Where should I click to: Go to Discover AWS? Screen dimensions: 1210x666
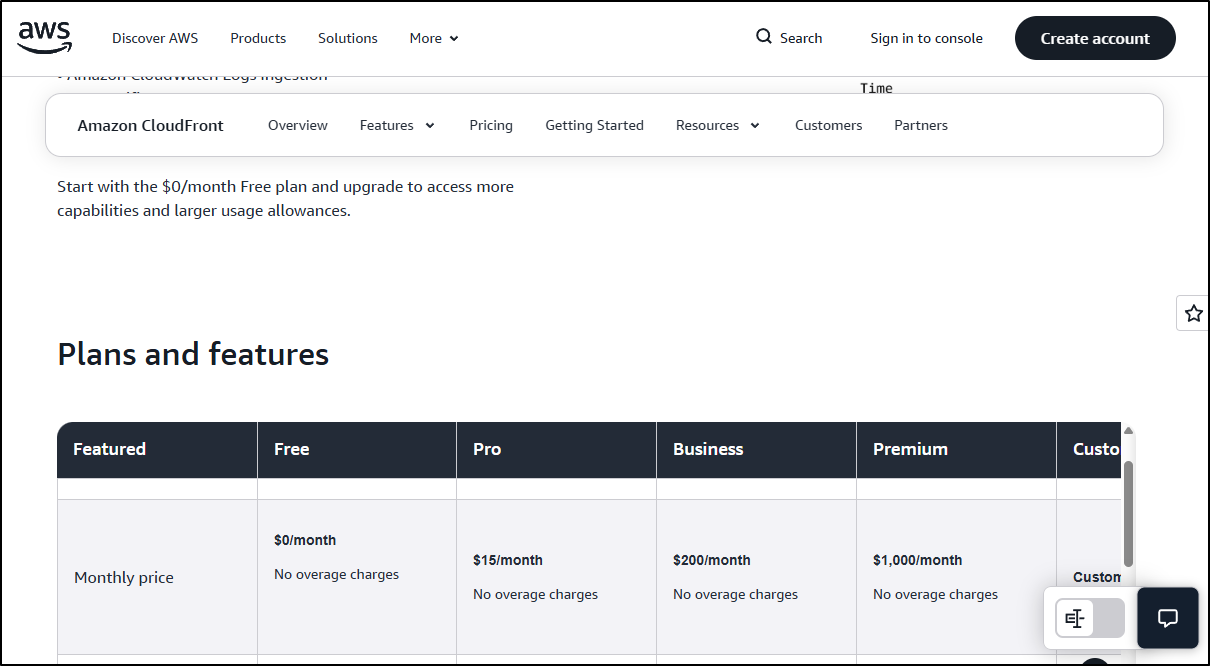[x=155, y=38]
